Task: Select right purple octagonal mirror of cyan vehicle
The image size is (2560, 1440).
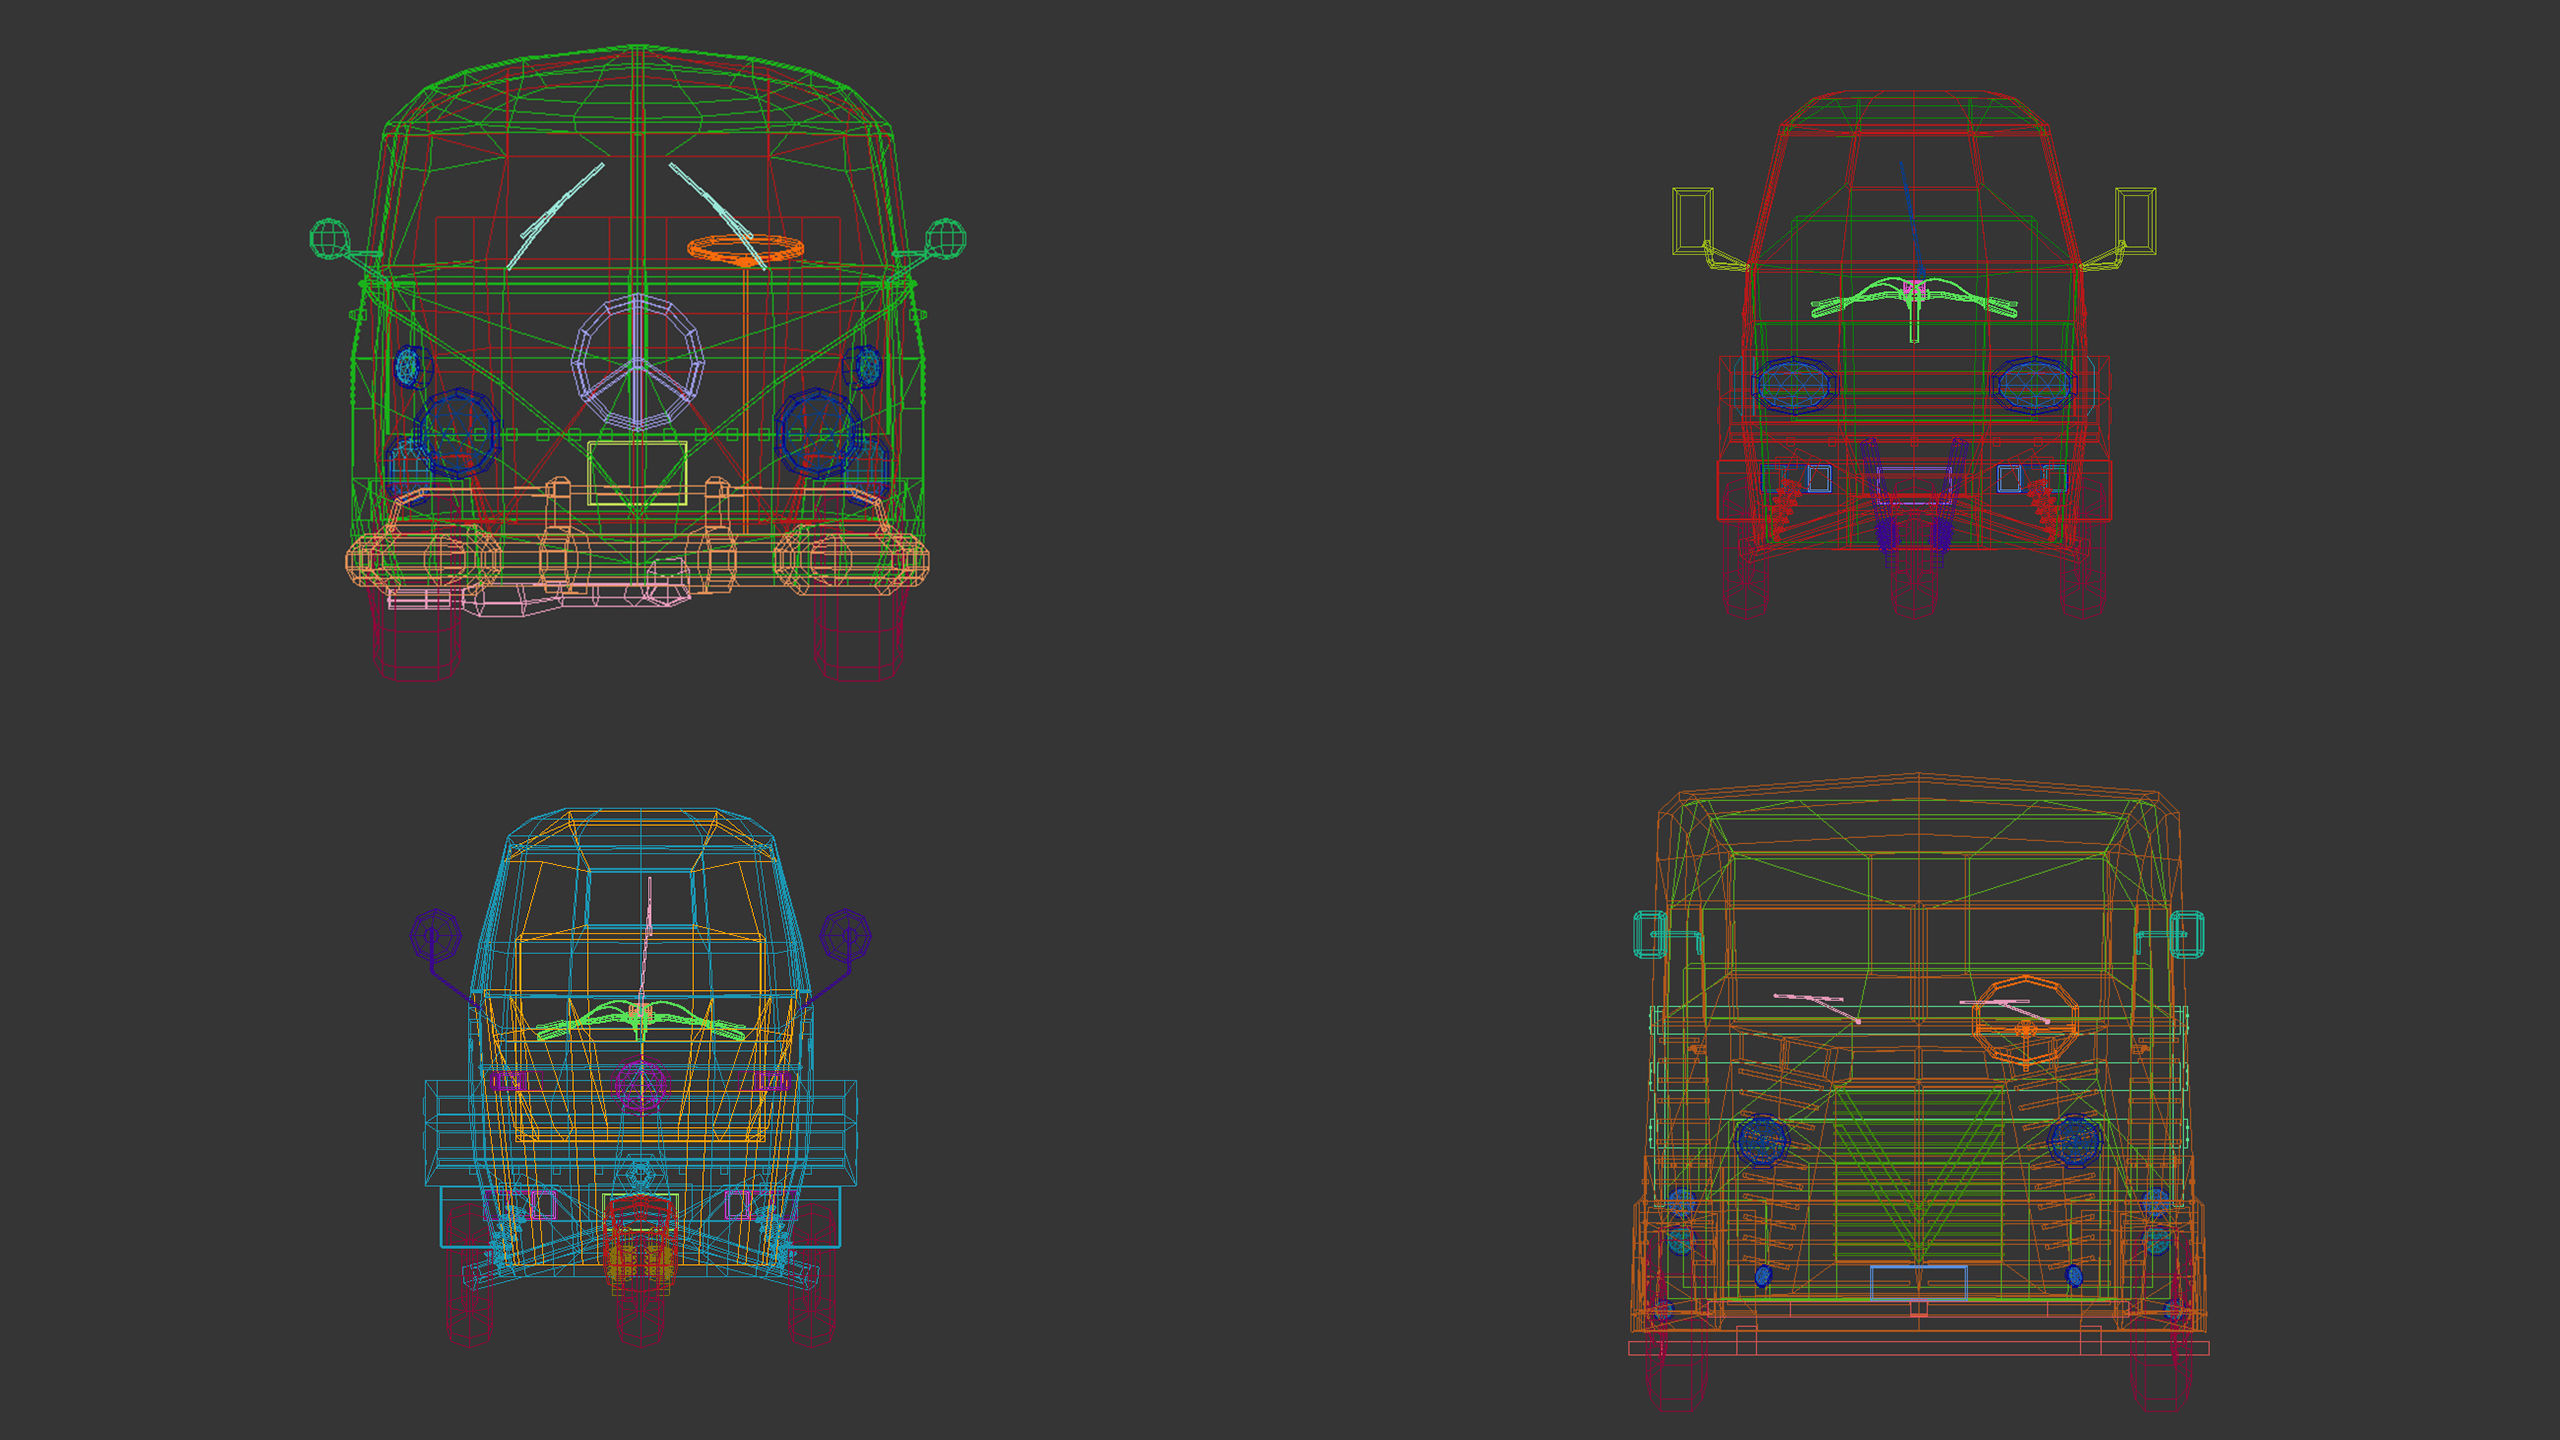Action: click(x=845, y=935)
